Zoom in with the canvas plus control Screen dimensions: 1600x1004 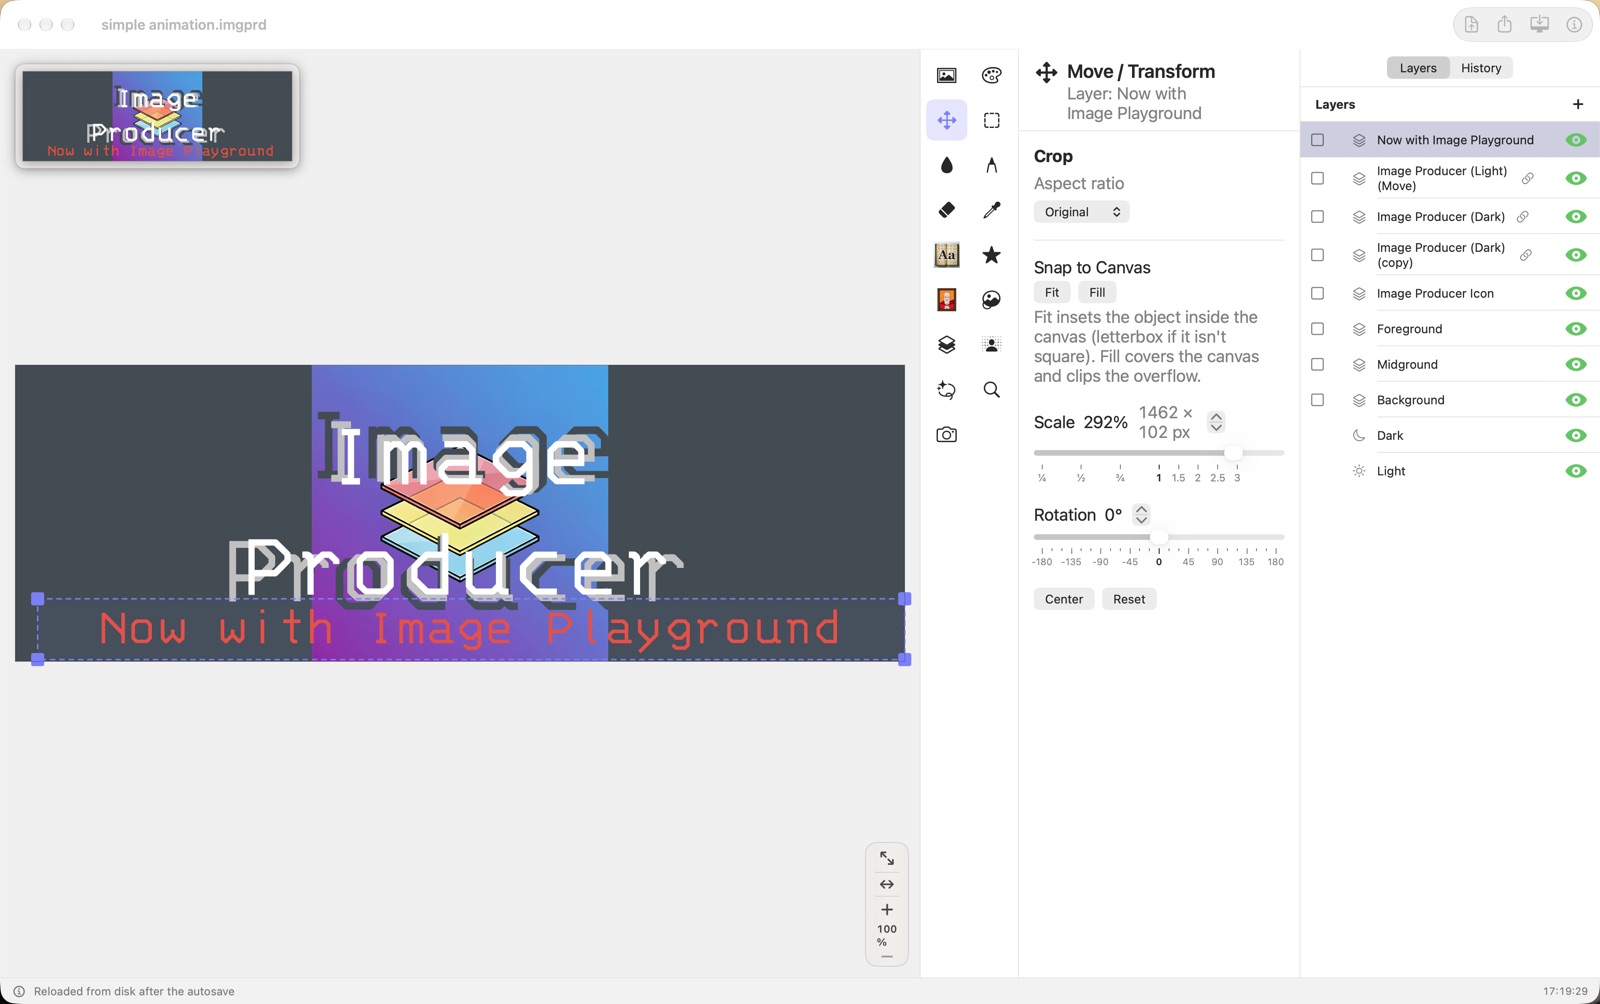(887, 910)
